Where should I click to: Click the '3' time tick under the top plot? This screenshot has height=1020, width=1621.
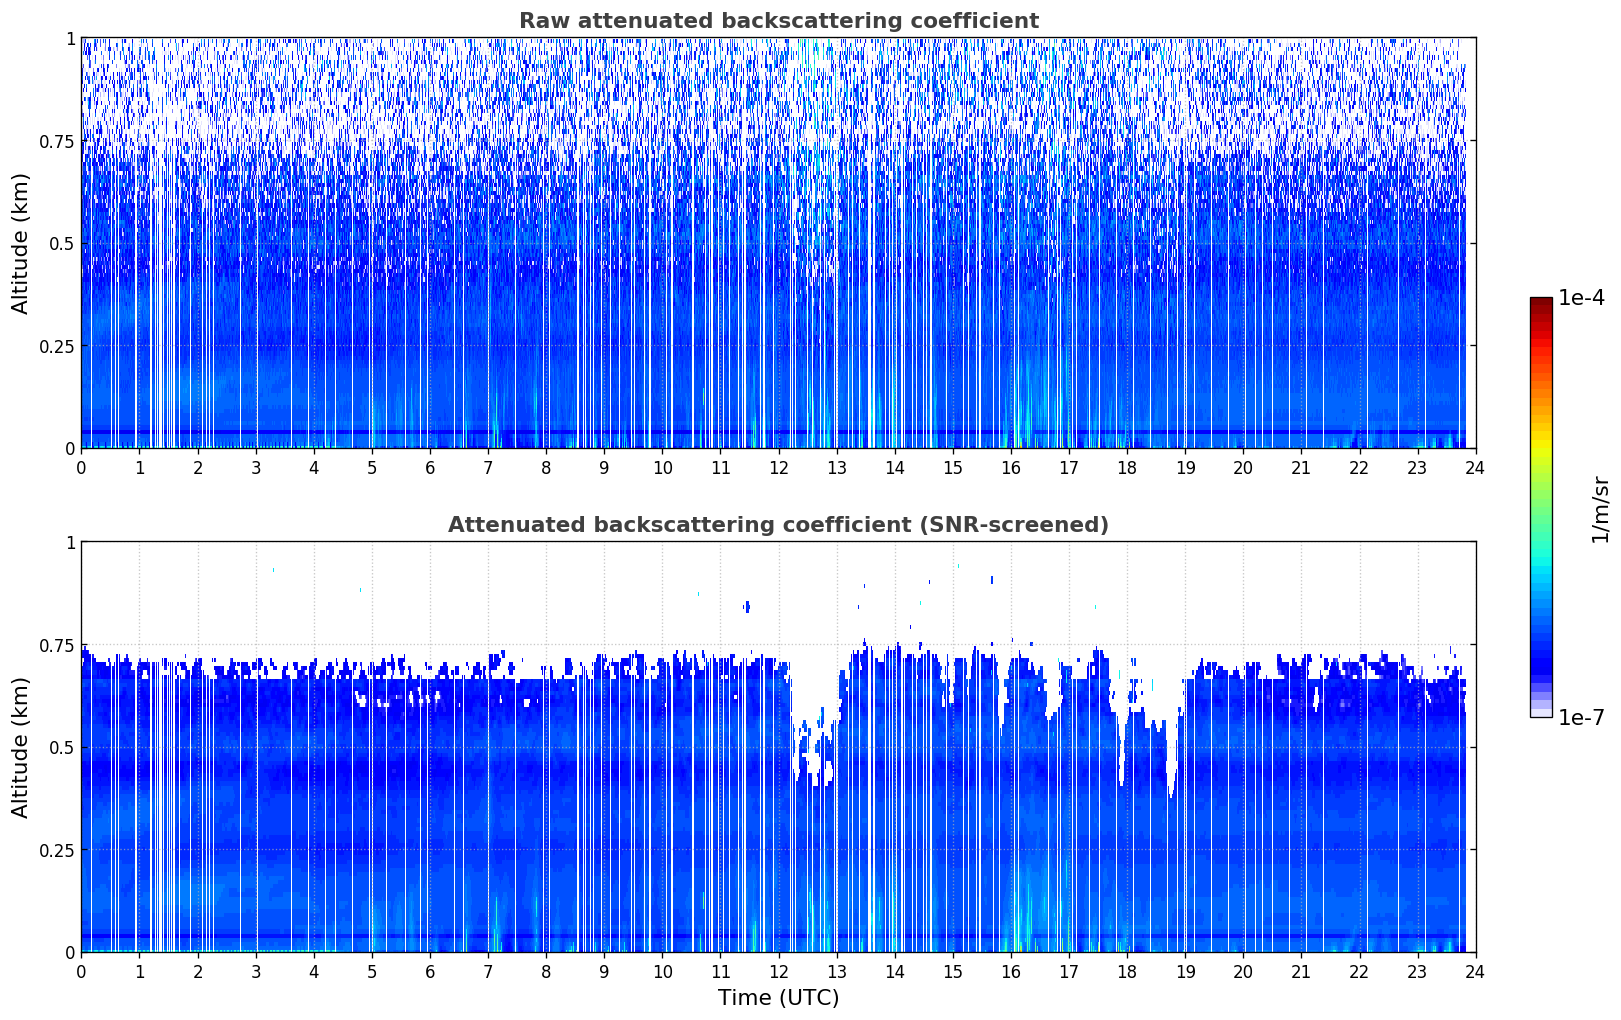pyautogui.click(x=256, y=467)
